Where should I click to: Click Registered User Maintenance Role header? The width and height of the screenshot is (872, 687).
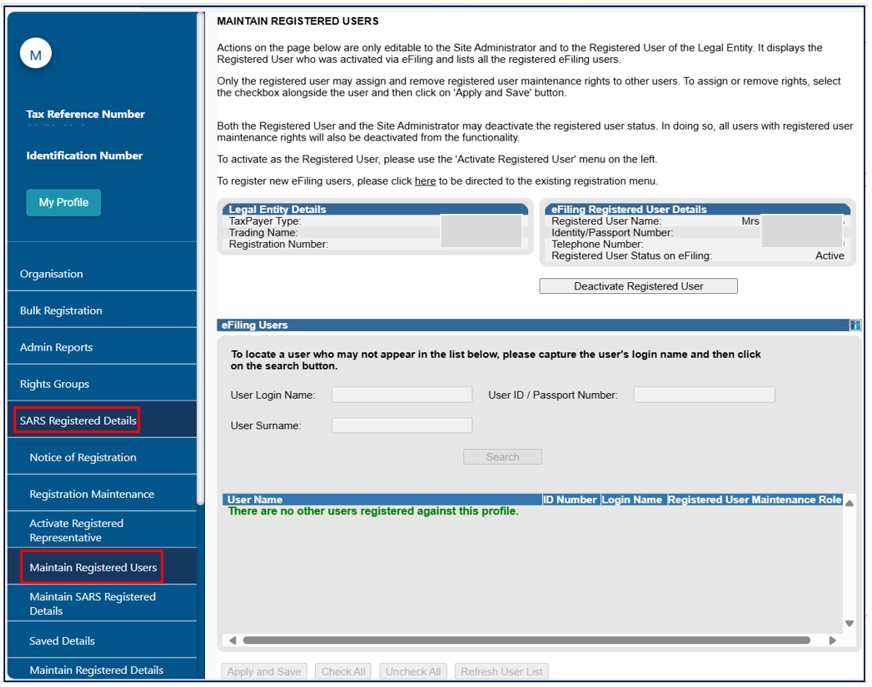(755, 500)
